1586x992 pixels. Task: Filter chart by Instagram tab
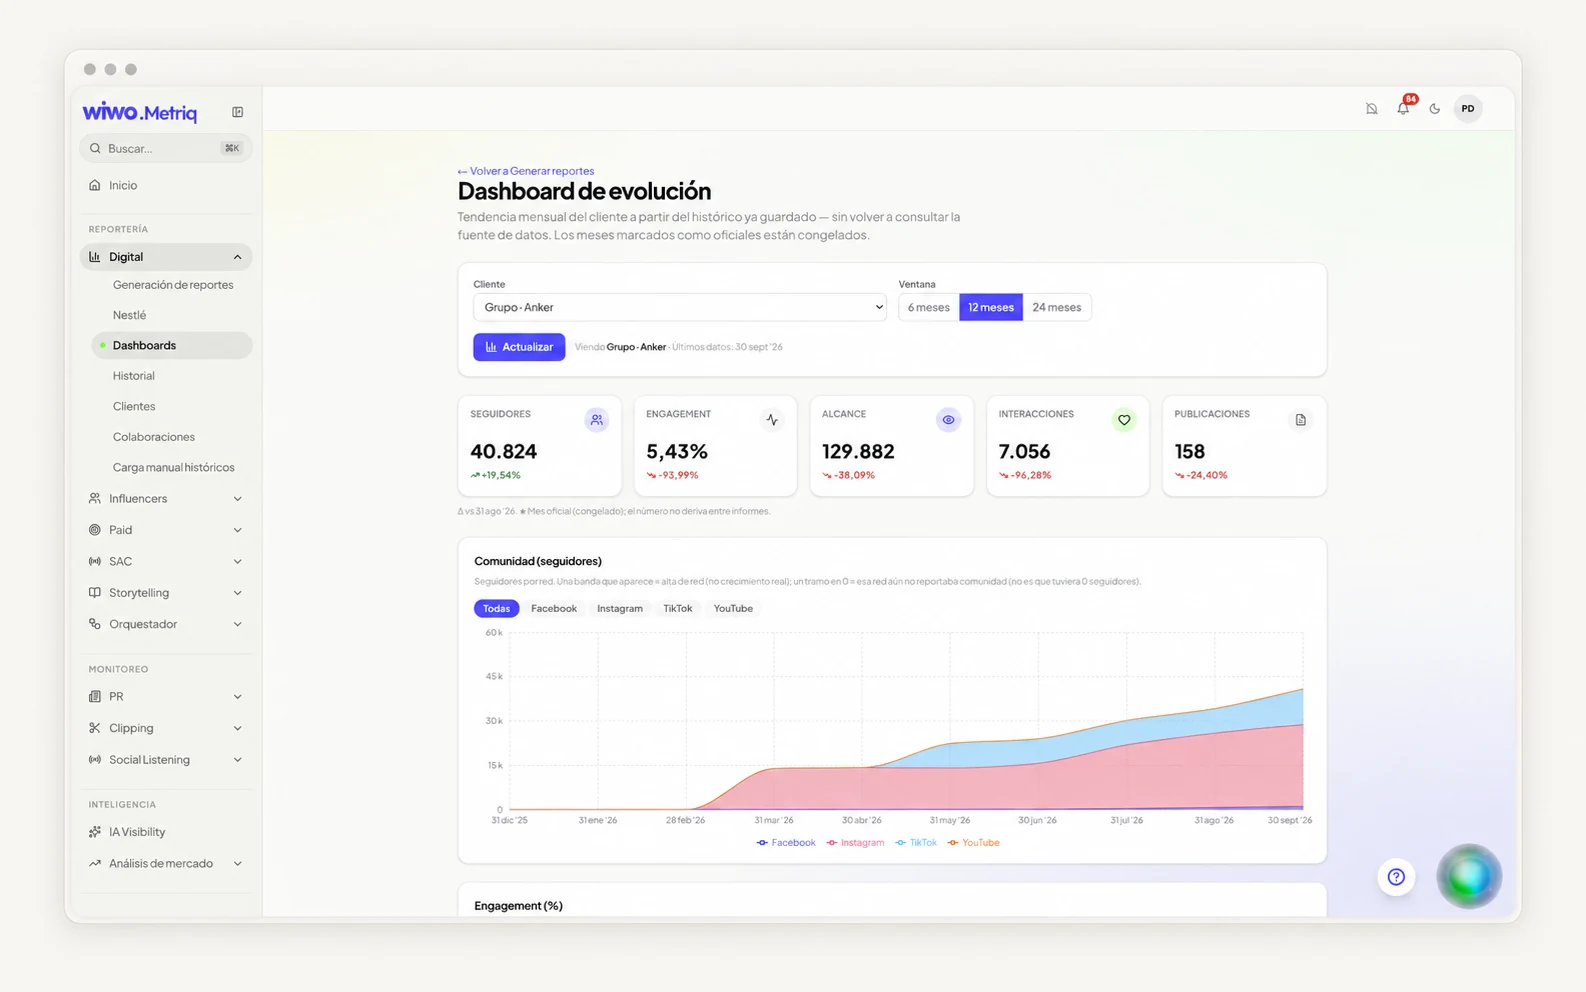[620, 608]
